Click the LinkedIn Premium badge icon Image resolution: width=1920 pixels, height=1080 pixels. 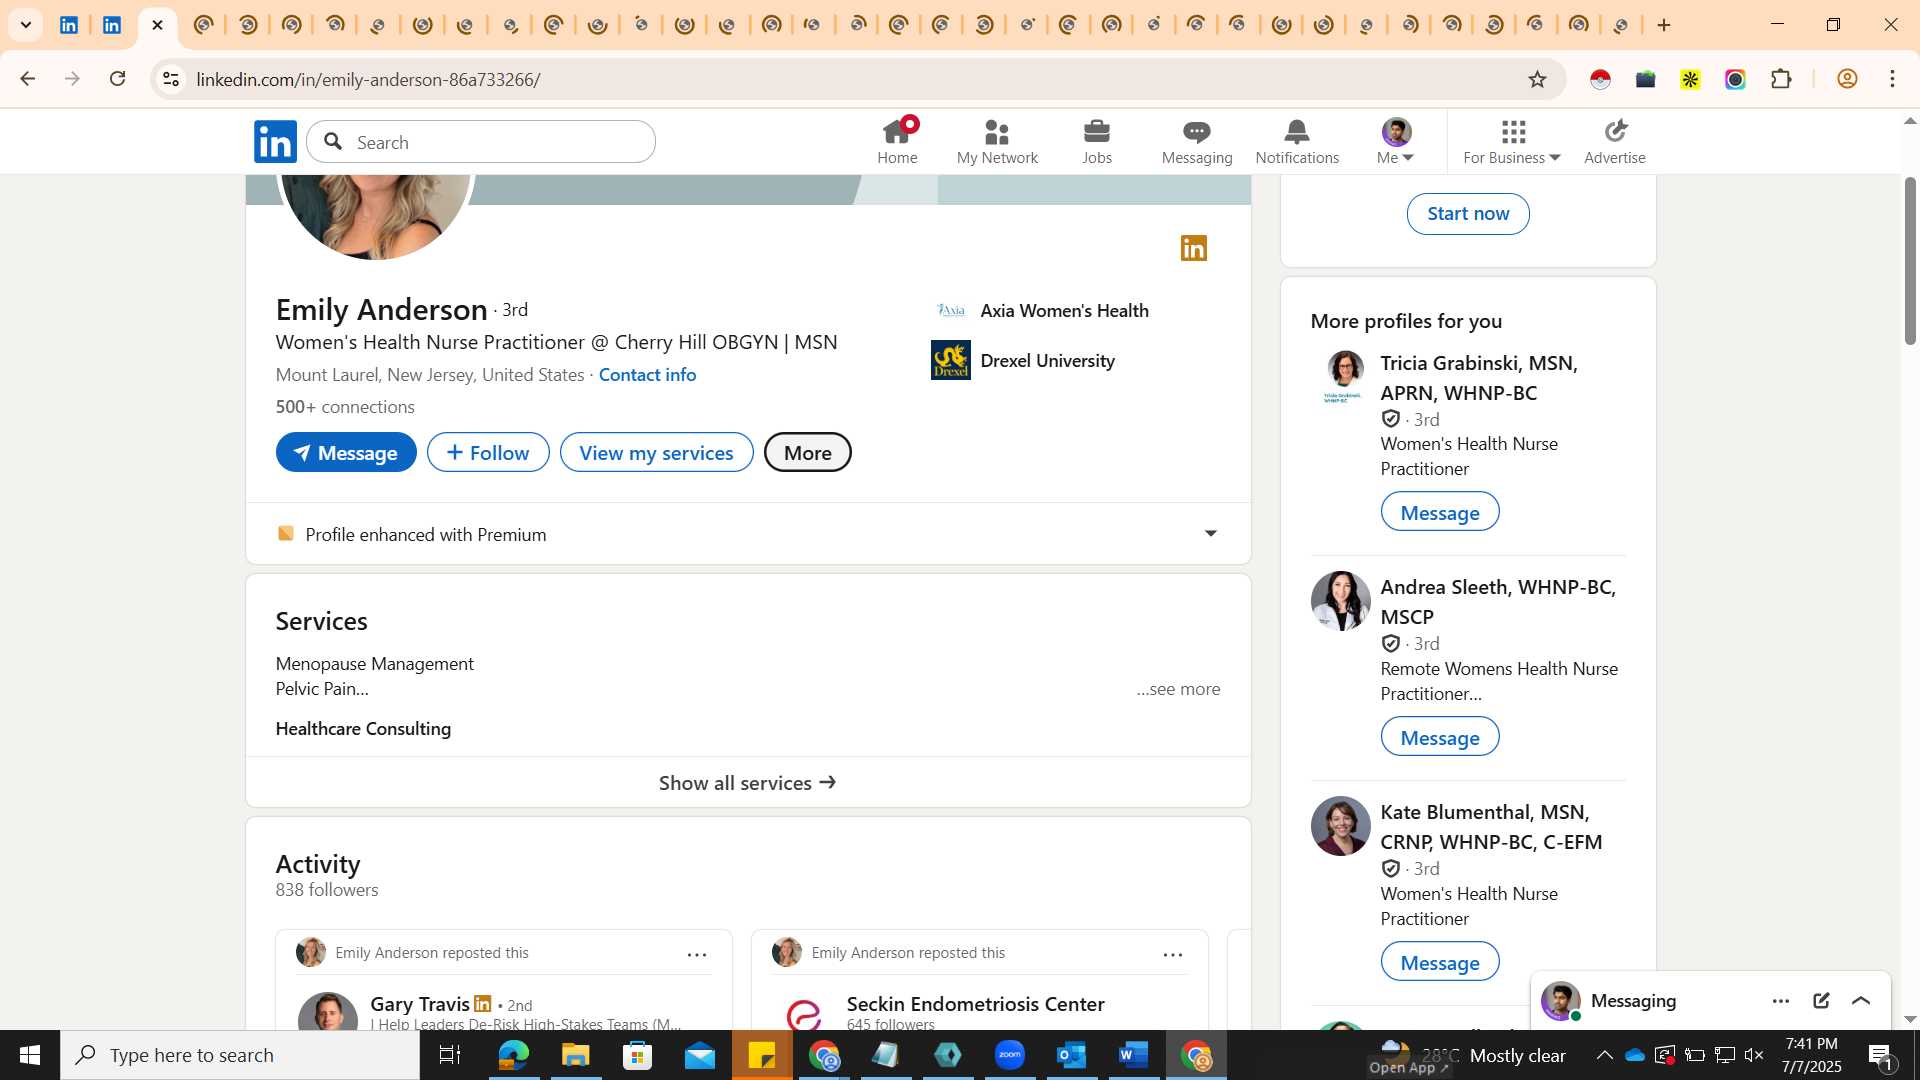point(1194,248)
